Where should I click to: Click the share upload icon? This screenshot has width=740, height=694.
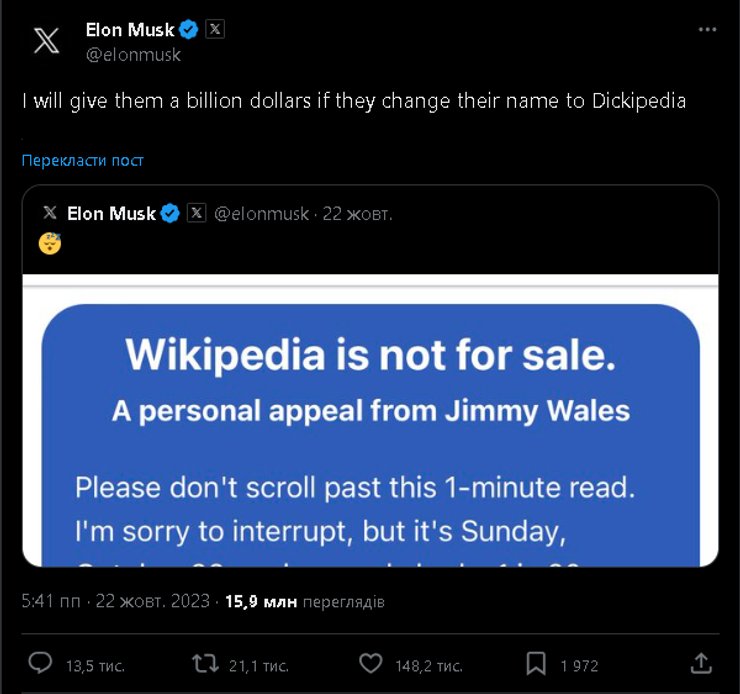point(702,664)
